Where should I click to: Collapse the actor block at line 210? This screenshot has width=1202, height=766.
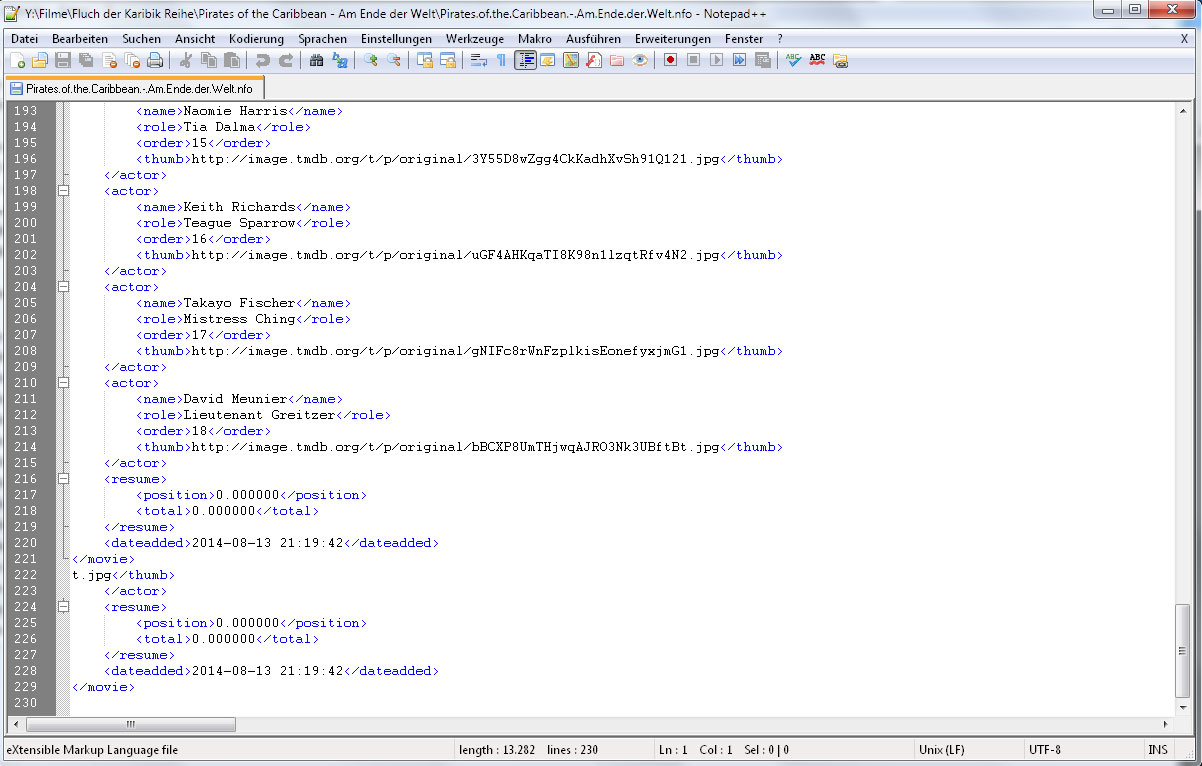(x=63, y=383)
